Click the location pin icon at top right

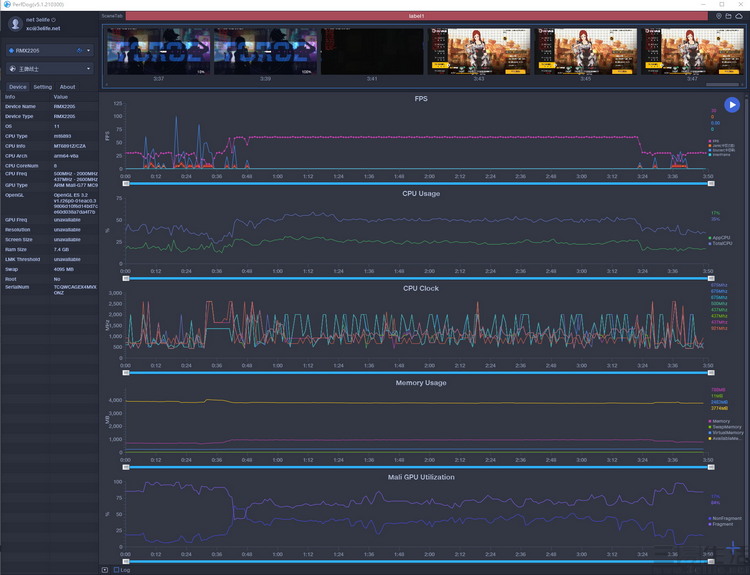719,16
